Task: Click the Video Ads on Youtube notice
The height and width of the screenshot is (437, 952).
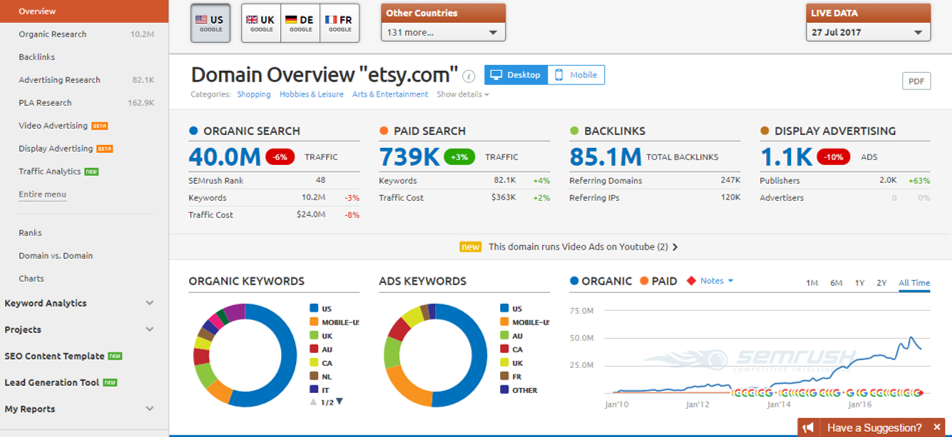Action: (x=568, y=247)
